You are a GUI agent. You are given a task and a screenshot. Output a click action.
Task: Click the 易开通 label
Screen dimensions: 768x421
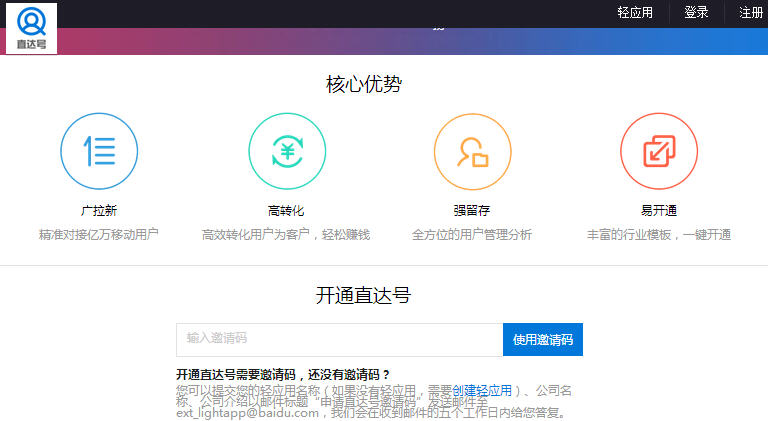coord(659,211)
